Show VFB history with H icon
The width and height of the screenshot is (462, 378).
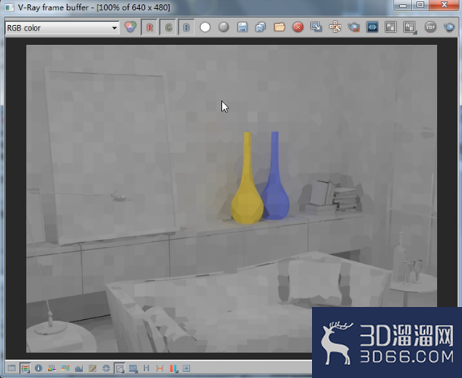(146, 368)
